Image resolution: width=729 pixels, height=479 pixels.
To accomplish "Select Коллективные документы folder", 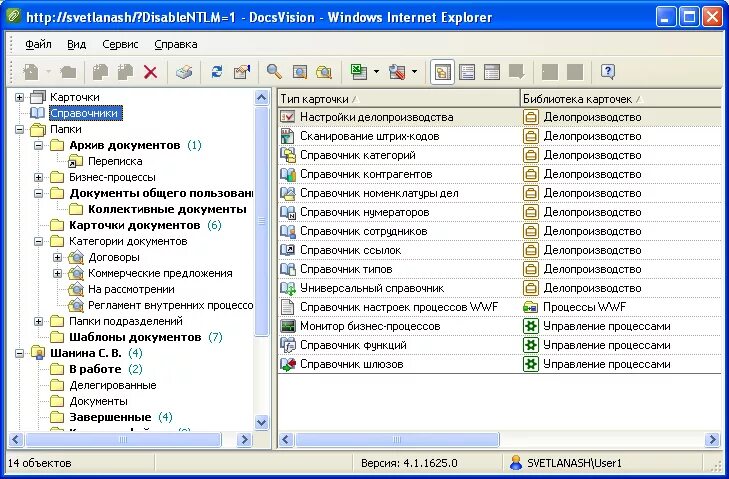I will [x=167, y=209].
